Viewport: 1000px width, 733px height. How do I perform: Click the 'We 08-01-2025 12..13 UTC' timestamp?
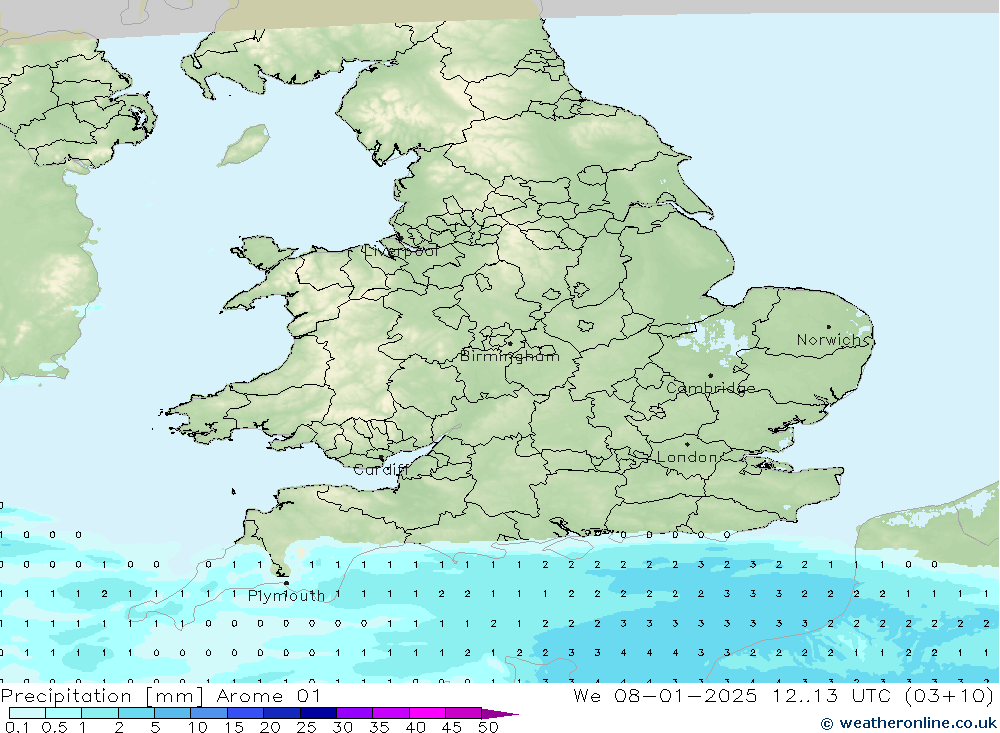coord(736,695)
